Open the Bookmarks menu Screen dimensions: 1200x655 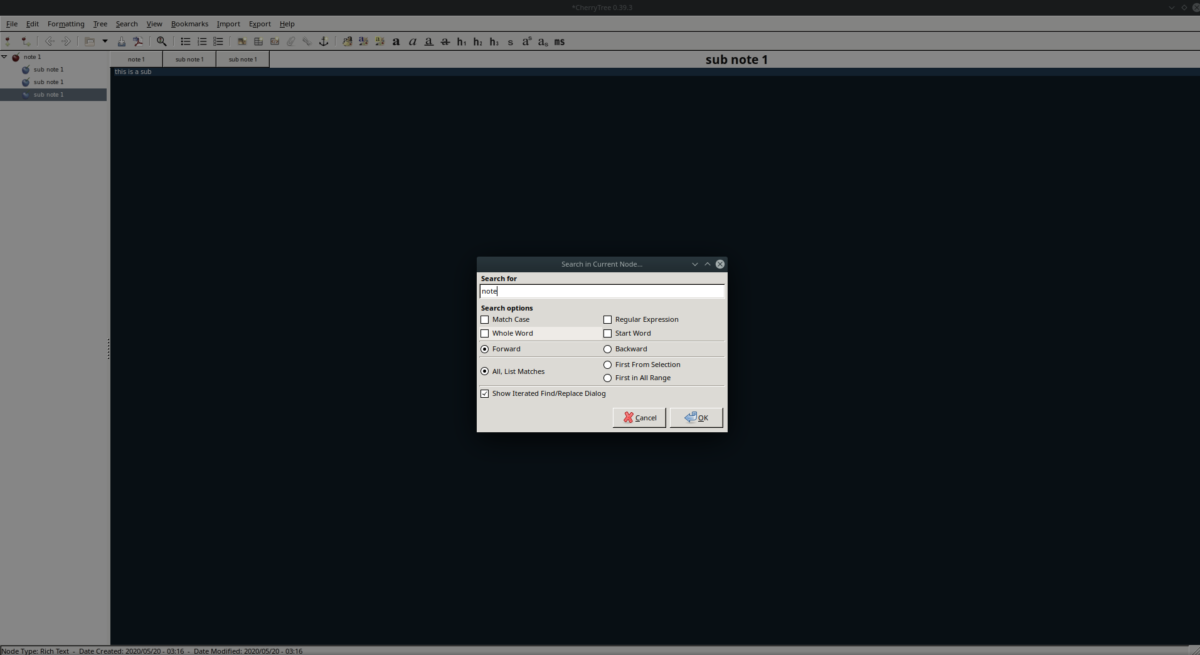coord(189,23)
